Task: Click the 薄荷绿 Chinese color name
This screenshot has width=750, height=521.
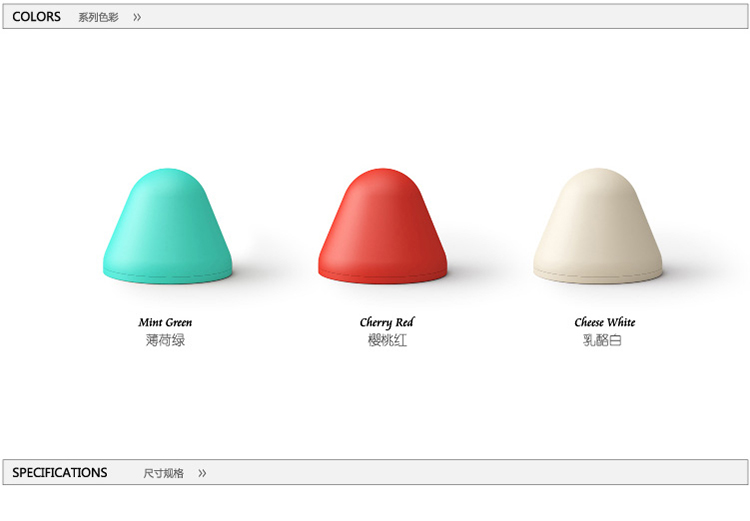Action: click(x=165, y=340)
